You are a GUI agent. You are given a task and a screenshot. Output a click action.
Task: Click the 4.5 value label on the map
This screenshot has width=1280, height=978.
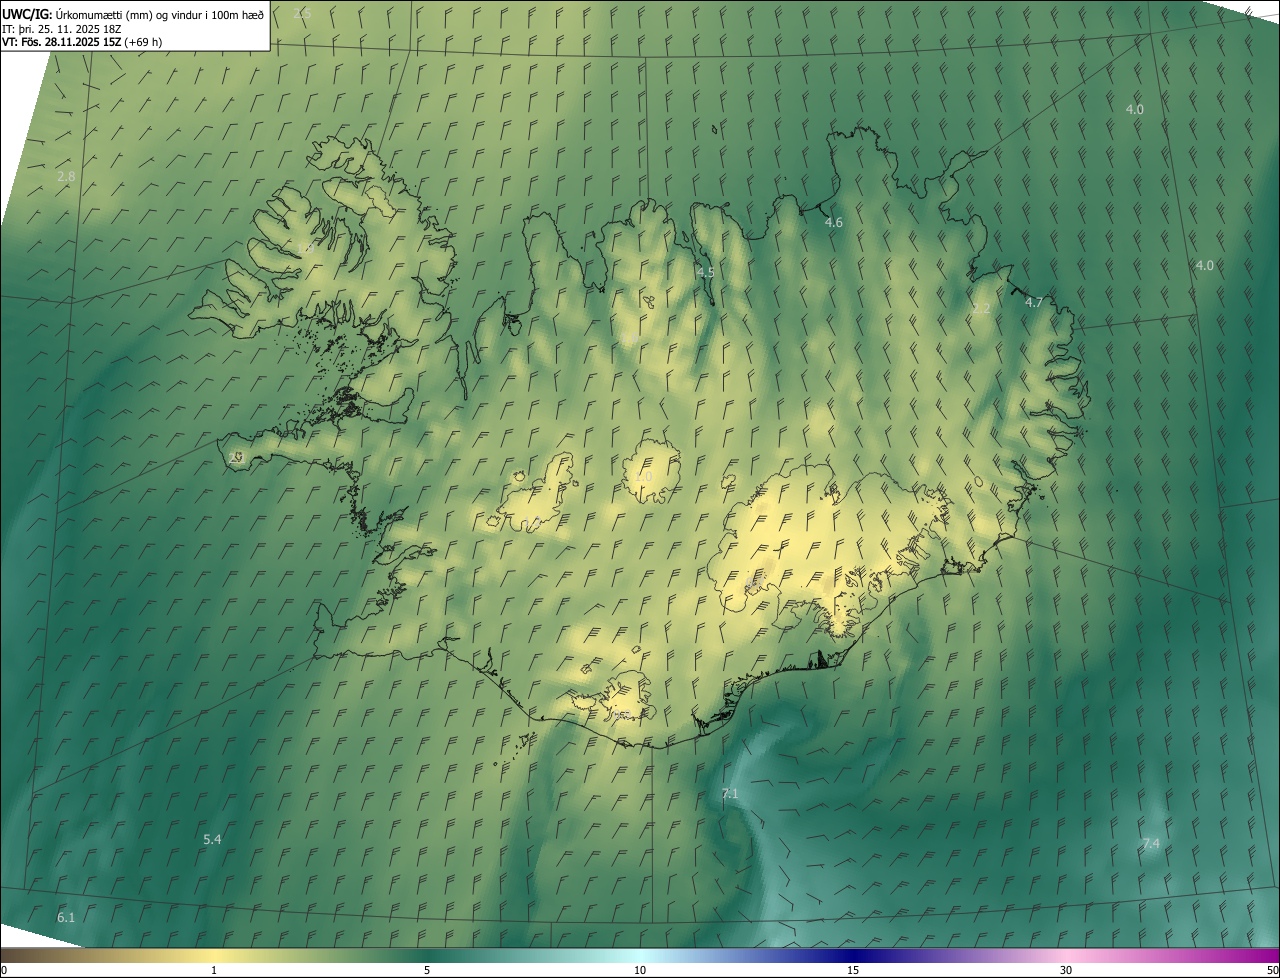point(705,272)
